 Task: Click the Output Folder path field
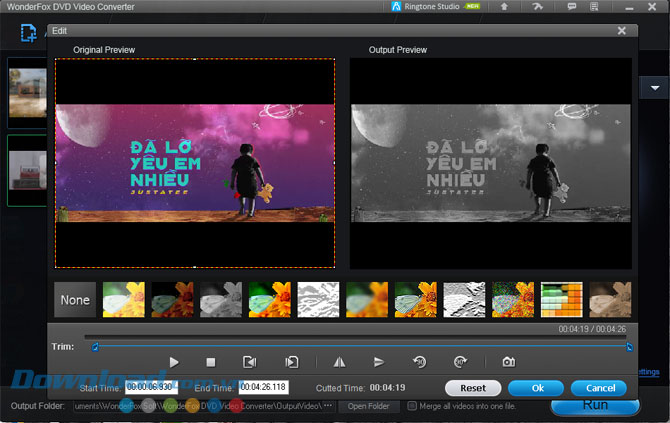click(198, 406)
